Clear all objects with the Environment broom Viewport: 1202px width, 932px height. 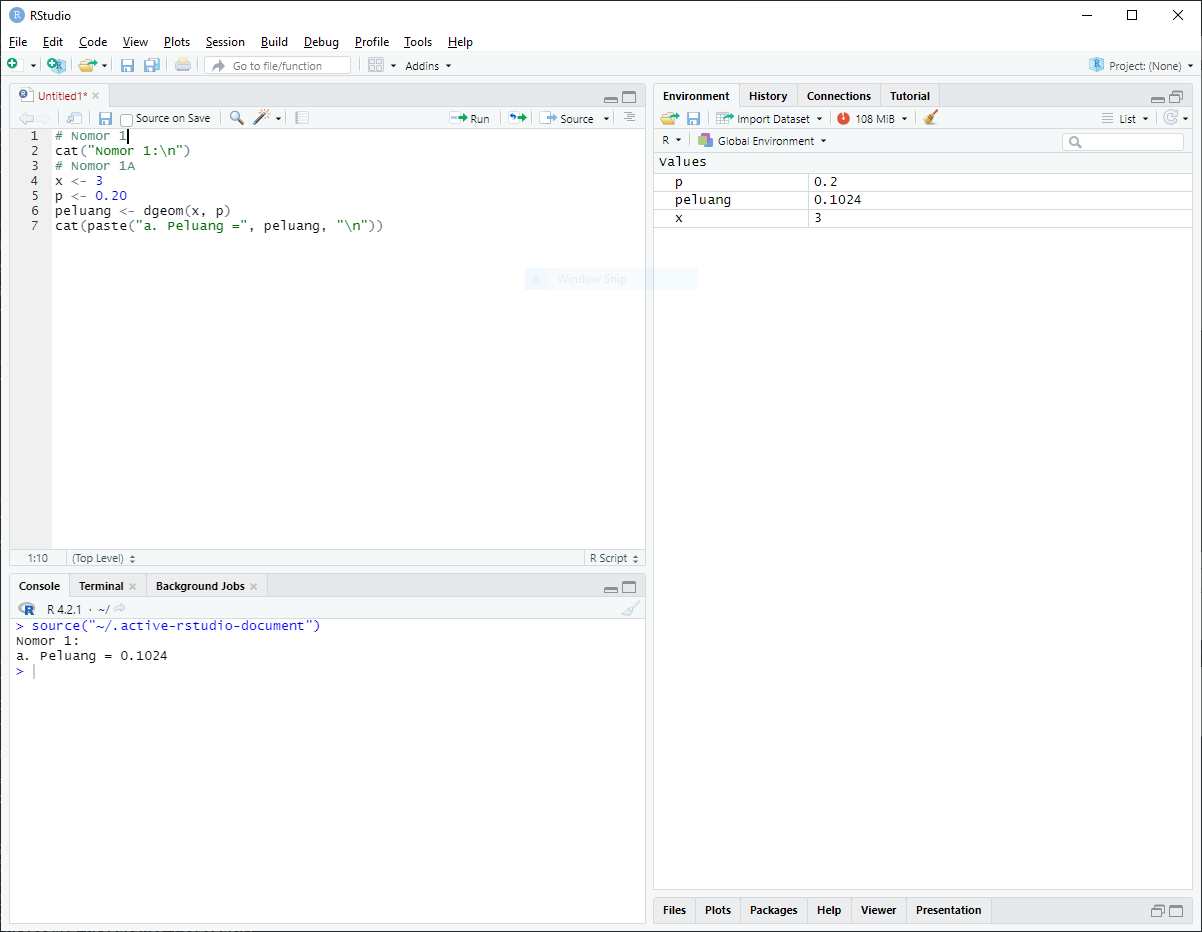[x=931, y=118]
